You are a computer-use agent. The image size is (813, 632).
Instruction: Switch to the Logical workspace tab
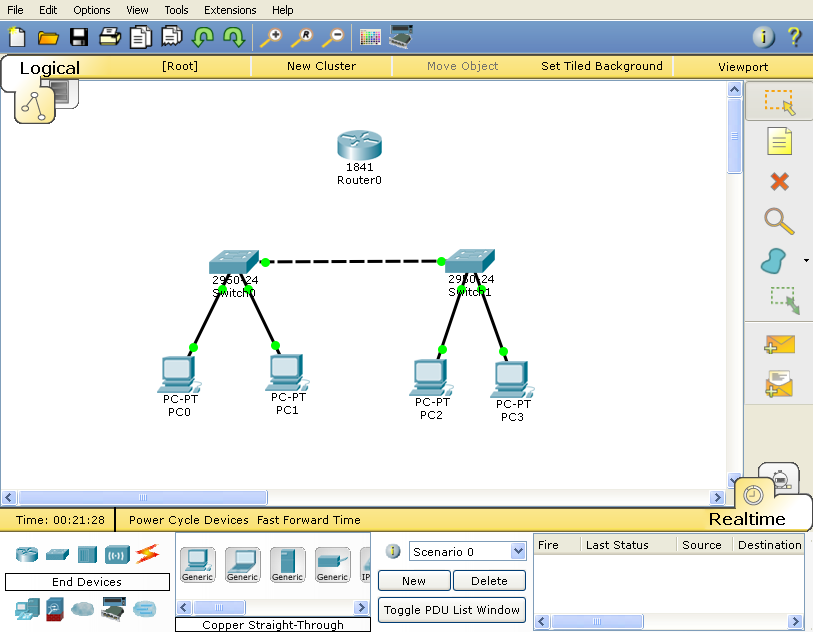coord(49,68)
